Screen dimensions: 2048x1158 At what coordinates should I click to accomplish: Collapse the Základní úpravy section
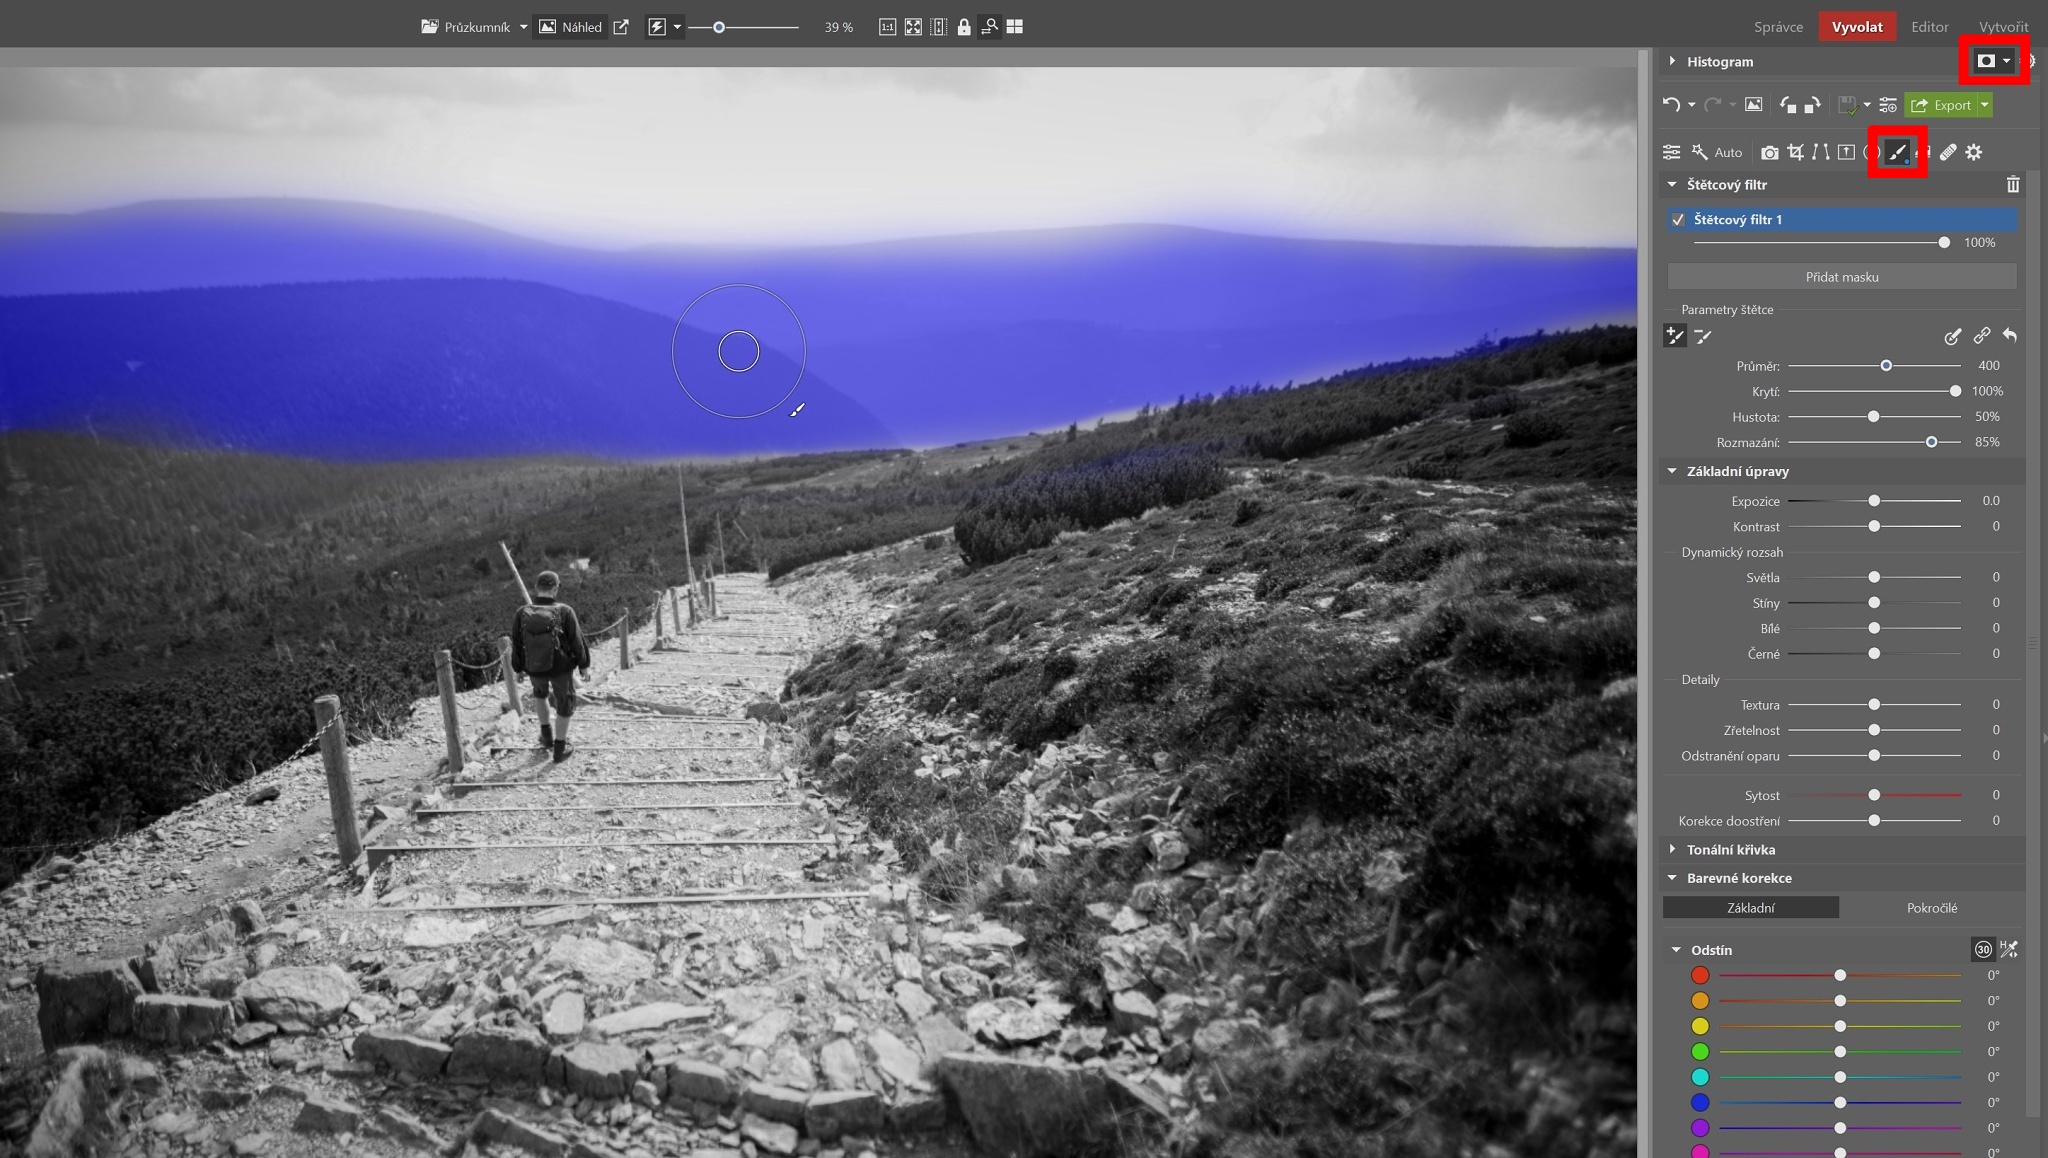click(1672, 471)
